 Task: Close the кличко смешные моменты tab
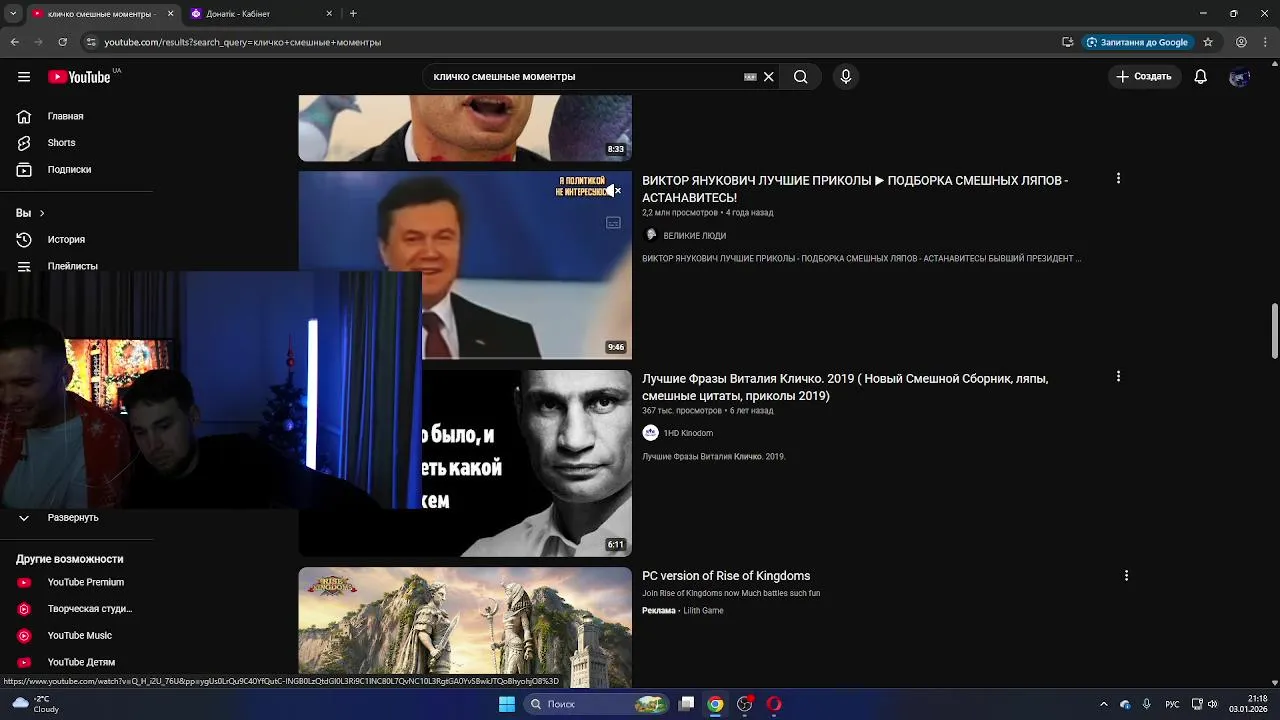(x=170, y=14)
